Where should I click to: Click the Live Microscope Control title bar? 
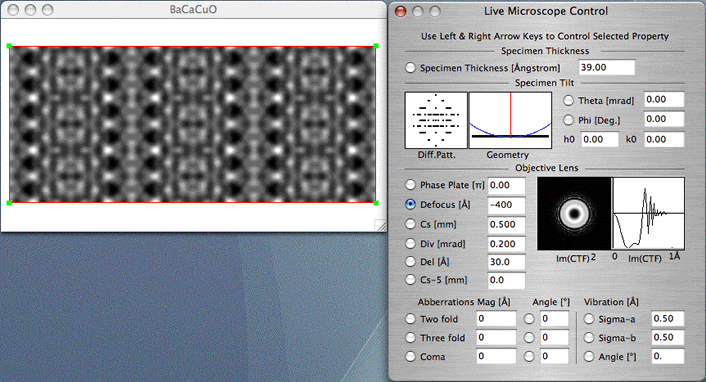click(x=546, y=11)
